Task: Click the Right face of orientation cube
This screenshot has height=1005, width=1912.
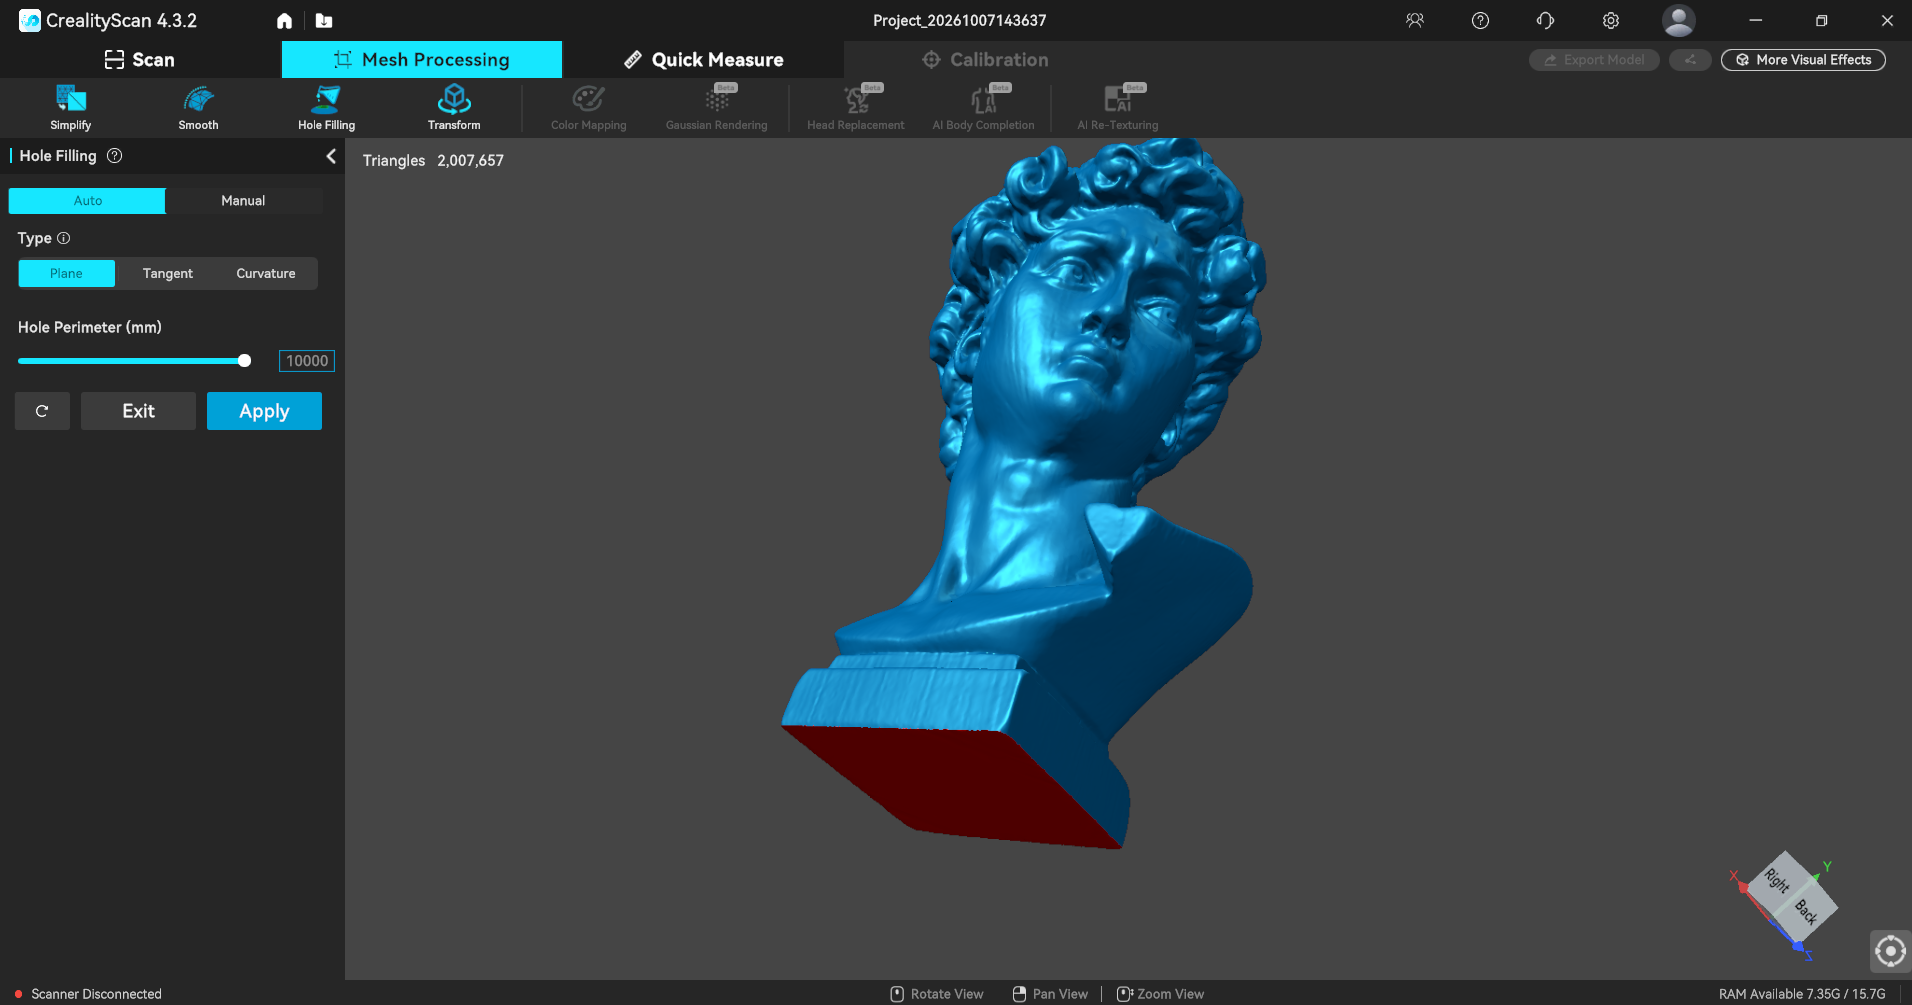Action: click(x=1777, y=881)
